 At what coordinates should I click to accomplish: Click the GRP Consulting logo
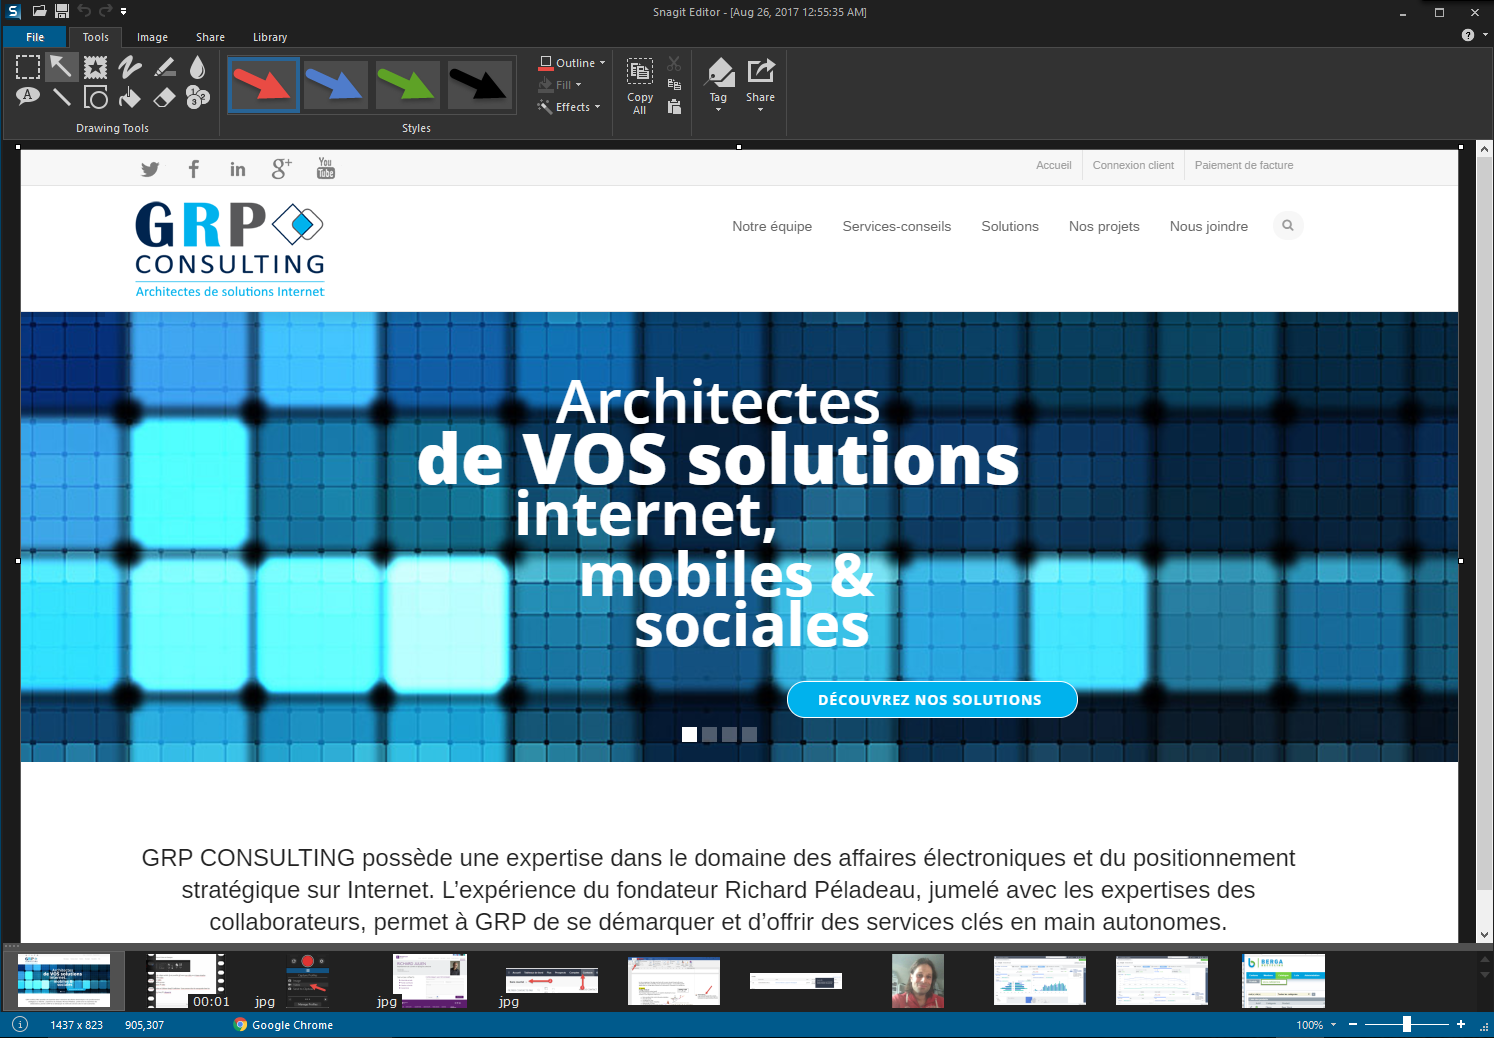pyautogui.click(x=230, y=249)
